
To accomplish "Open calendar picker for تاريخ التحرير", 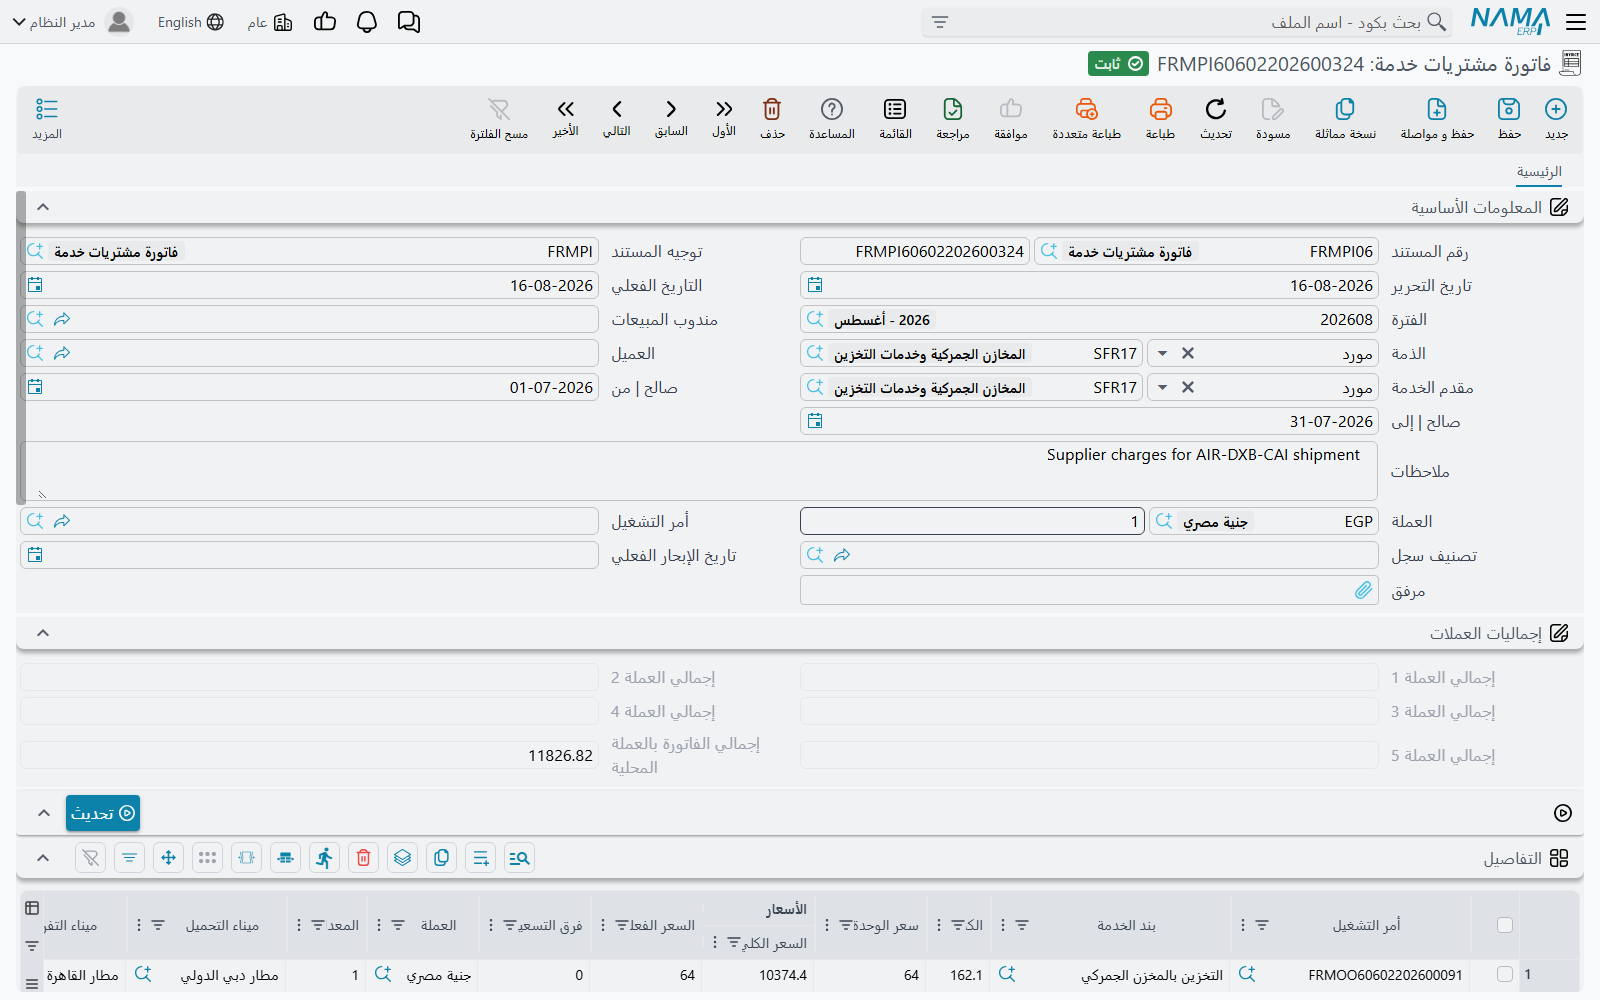I will tap(815, 285).
